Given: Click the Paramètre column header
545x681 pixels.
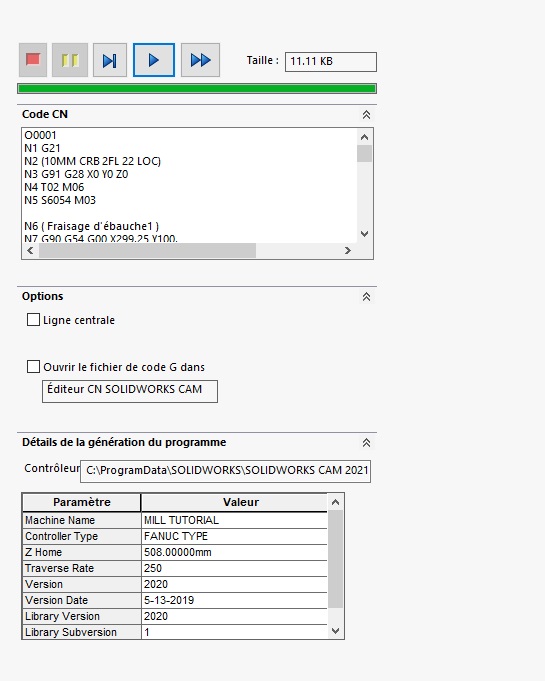Looking at the screenshot, I should (x=82, y=502).
